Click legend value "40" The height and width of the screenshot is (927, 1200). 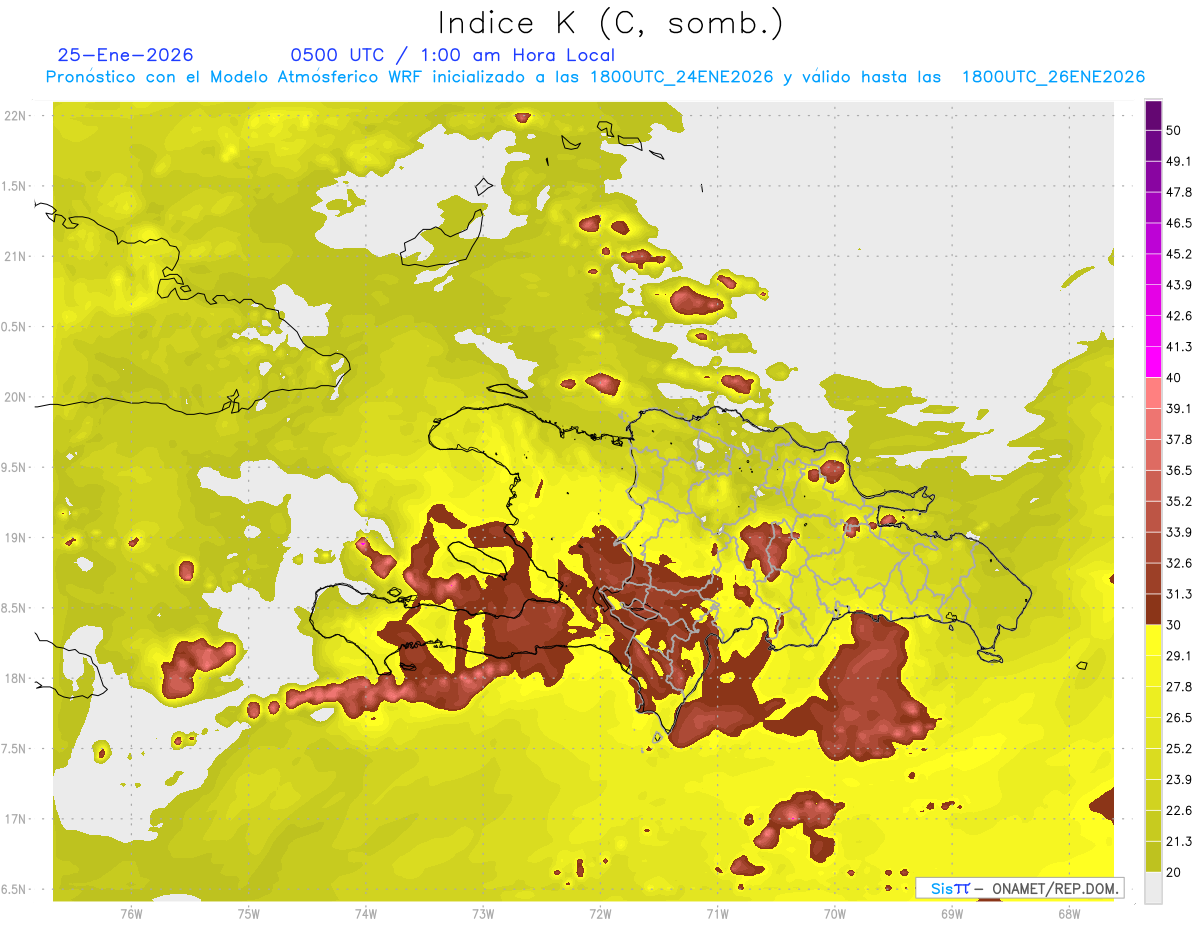(x=1173, y=377)
